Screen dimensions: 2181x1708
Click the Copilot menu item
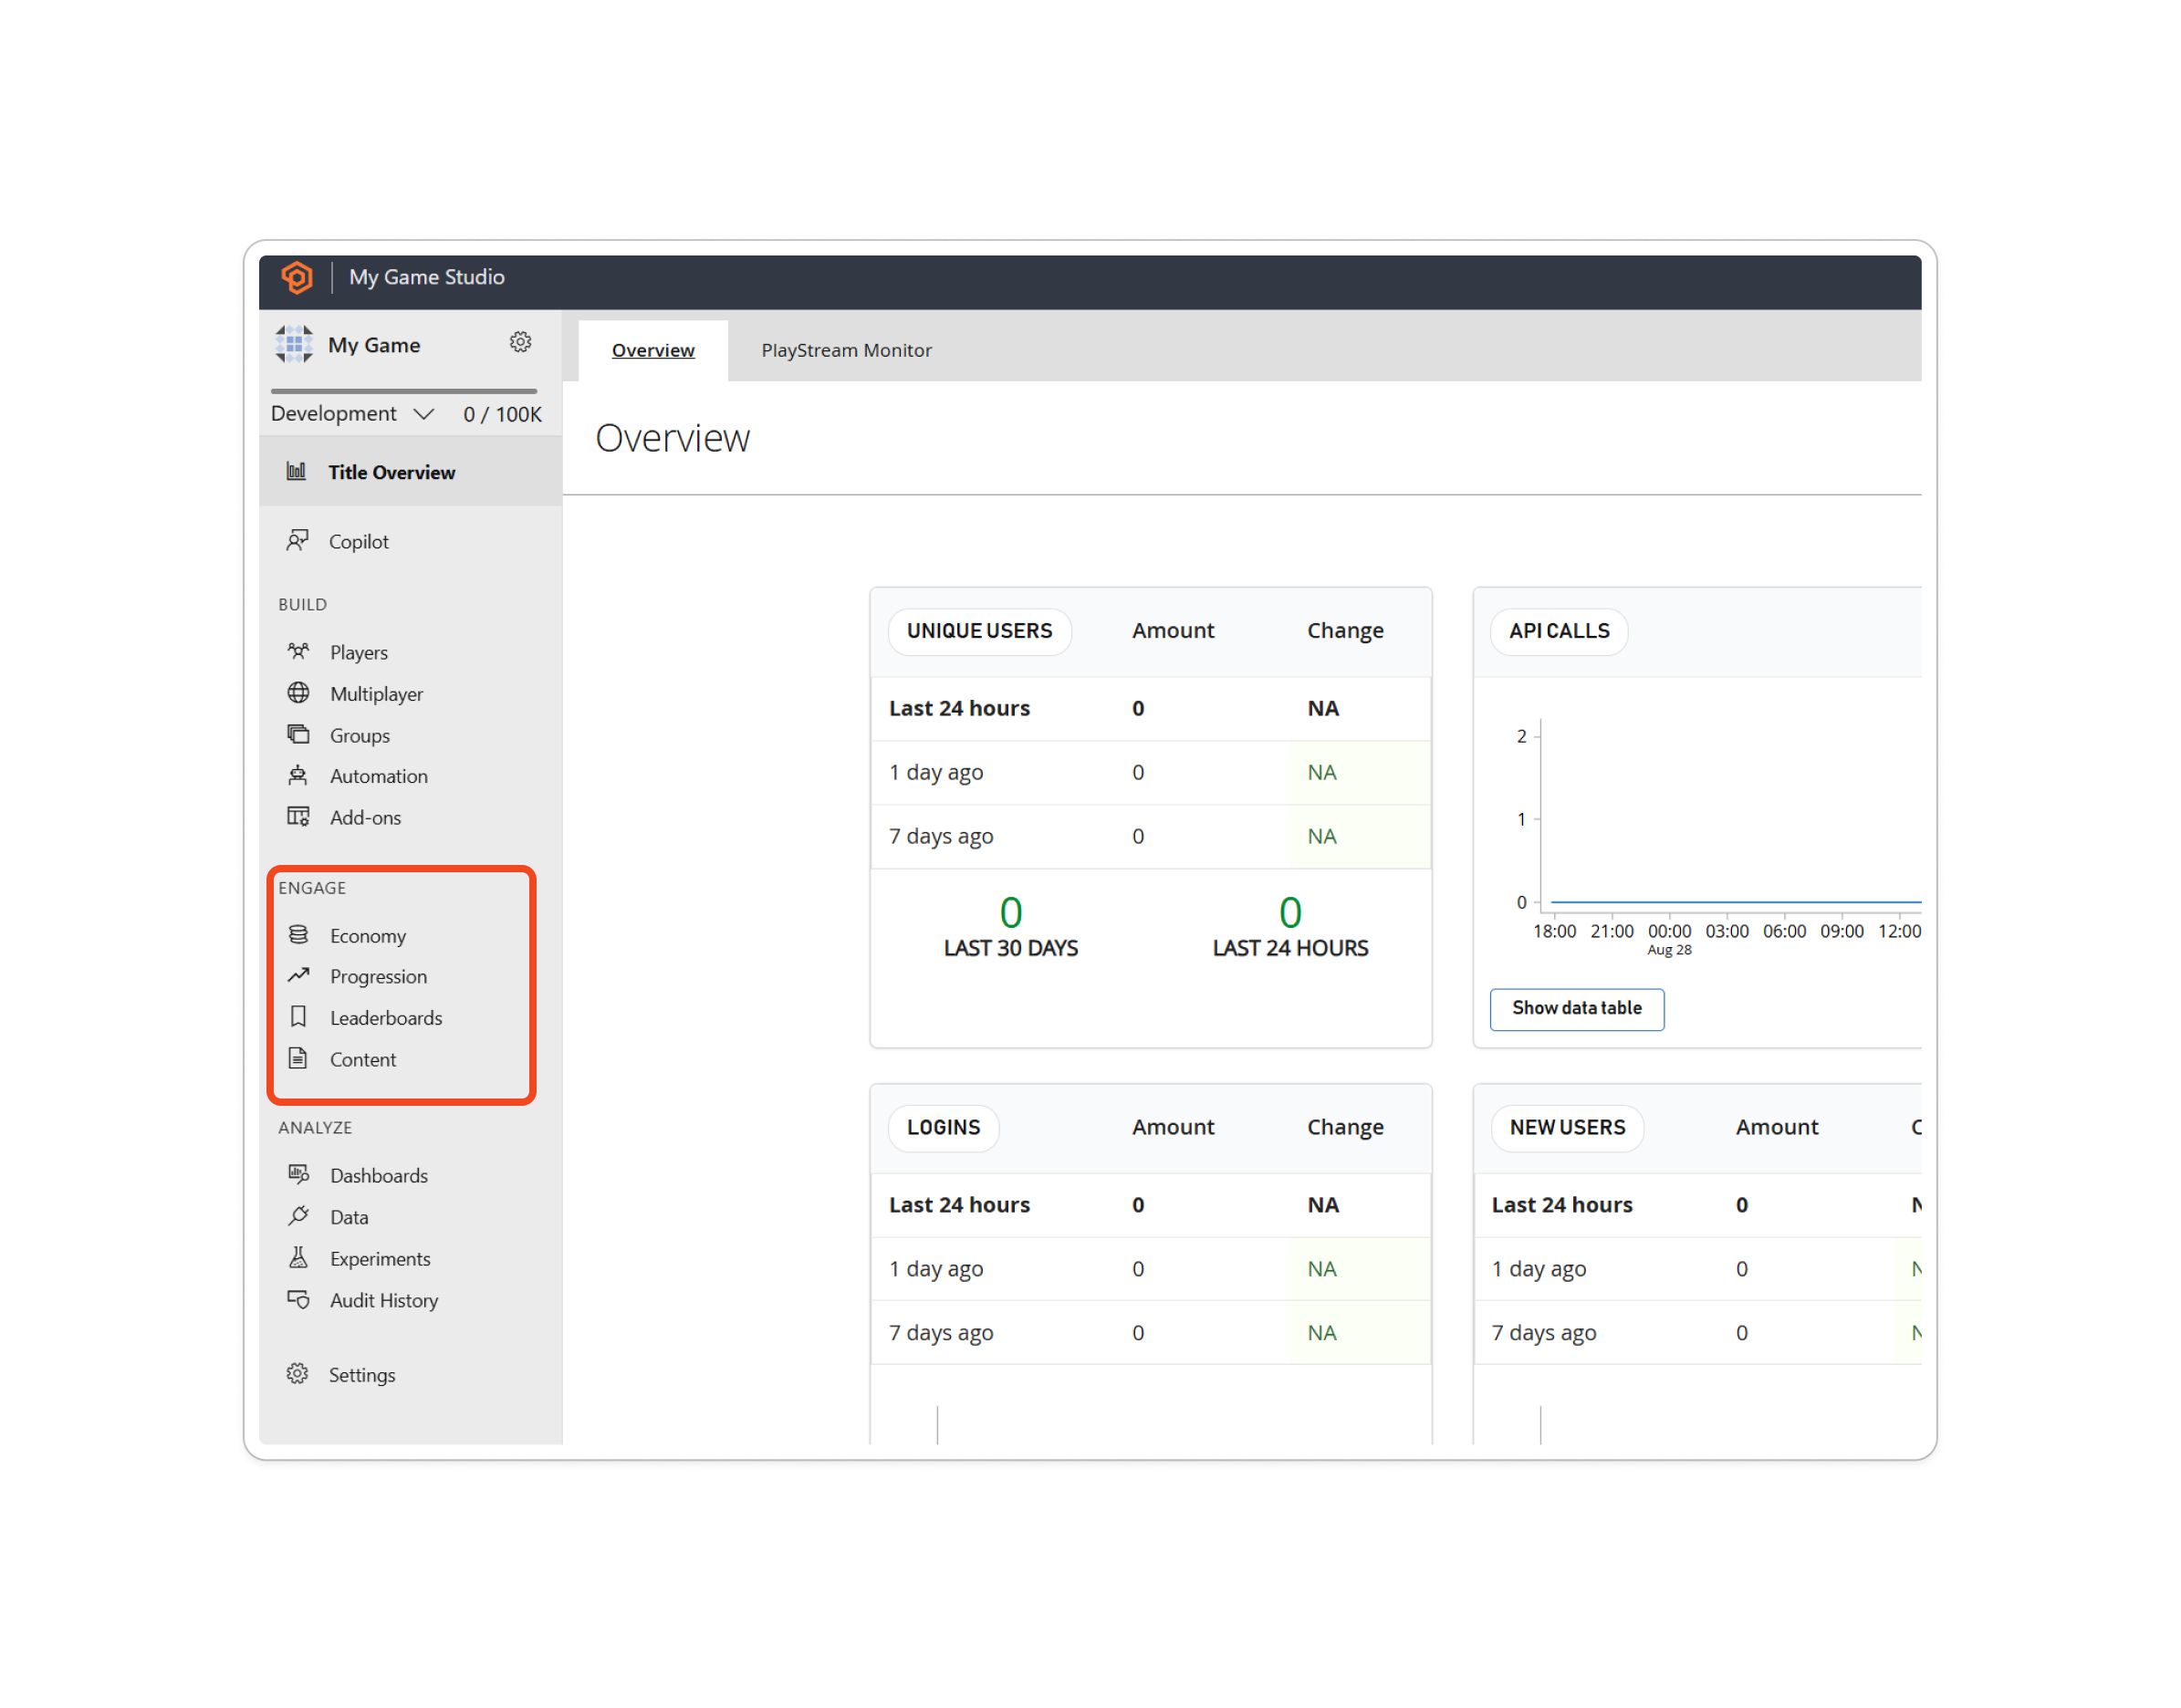[x=360, y=540]
